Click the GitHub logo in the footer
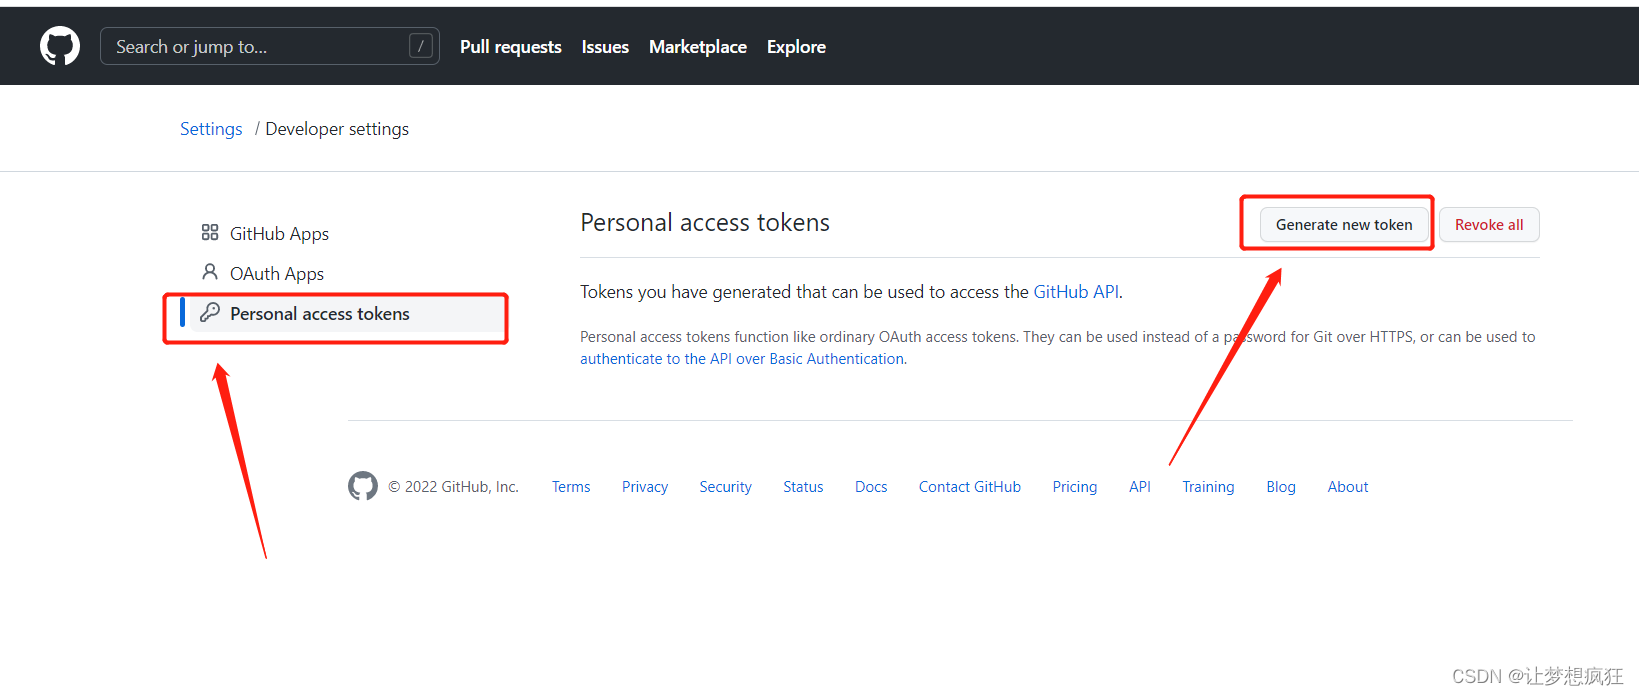 pyautogui.click(x=363, y=486)
